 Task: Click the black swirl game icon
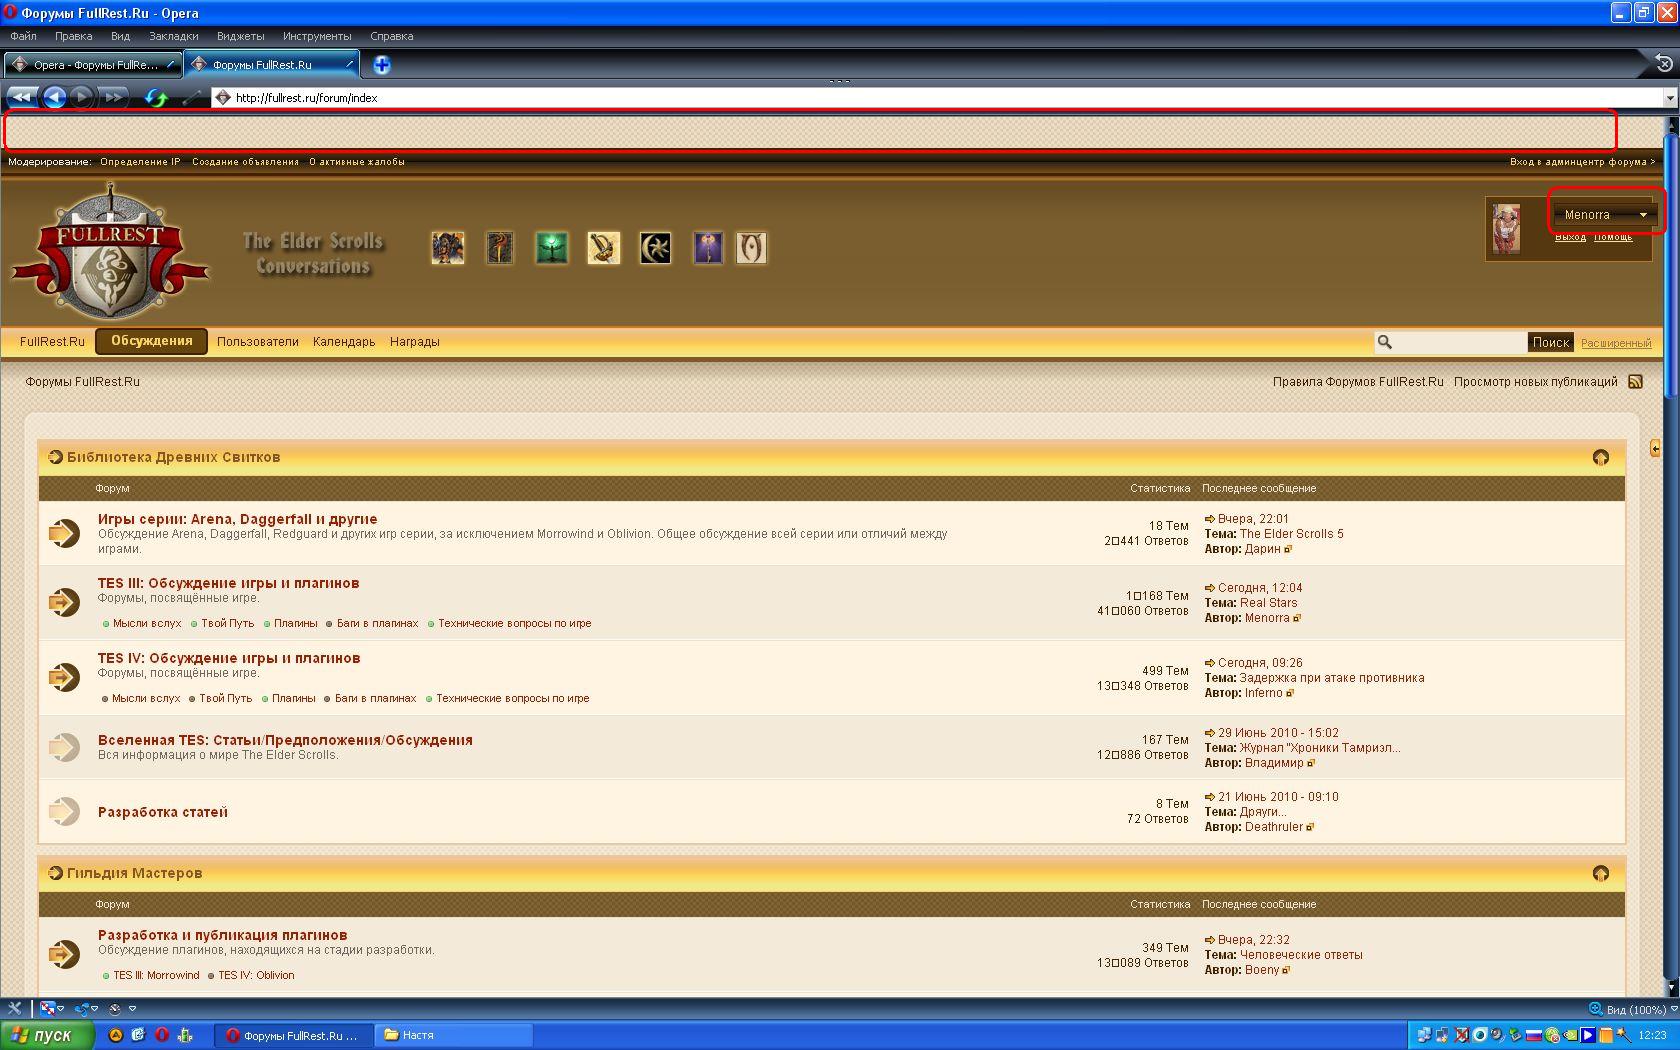coord(655,248)
